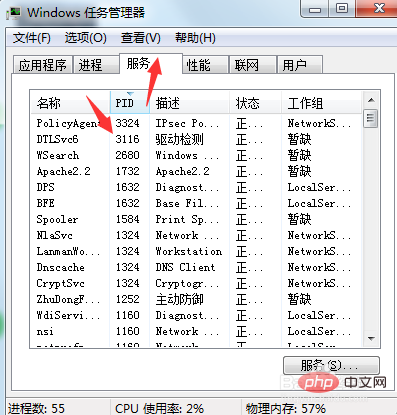397x415 pixels.
Task: Select the DTLSvc6 service row
Action: [x=195, y=139]
